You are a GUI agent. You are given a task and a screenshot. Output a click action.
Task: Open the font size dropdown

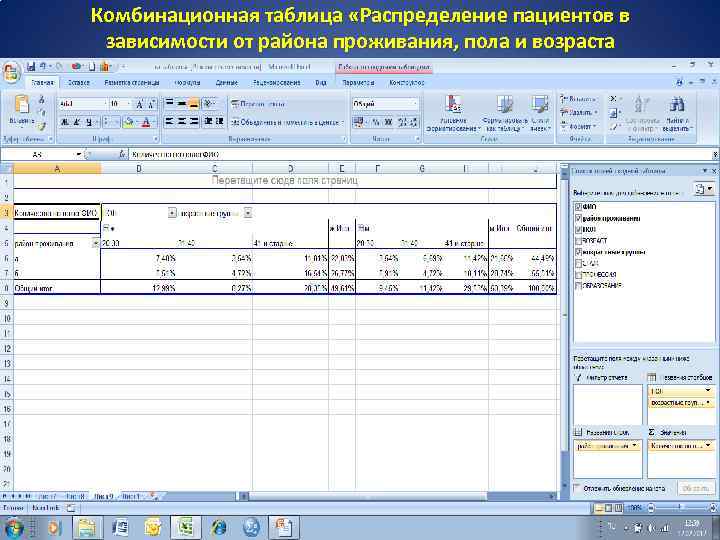(129, 104)
